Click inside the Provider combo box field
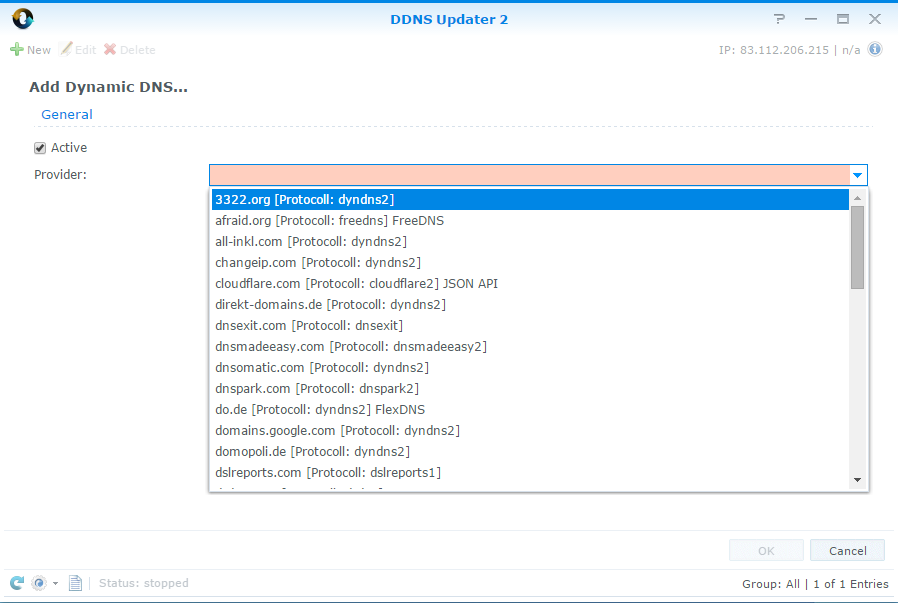Screen dimensions: 898x603 (528, 175)
